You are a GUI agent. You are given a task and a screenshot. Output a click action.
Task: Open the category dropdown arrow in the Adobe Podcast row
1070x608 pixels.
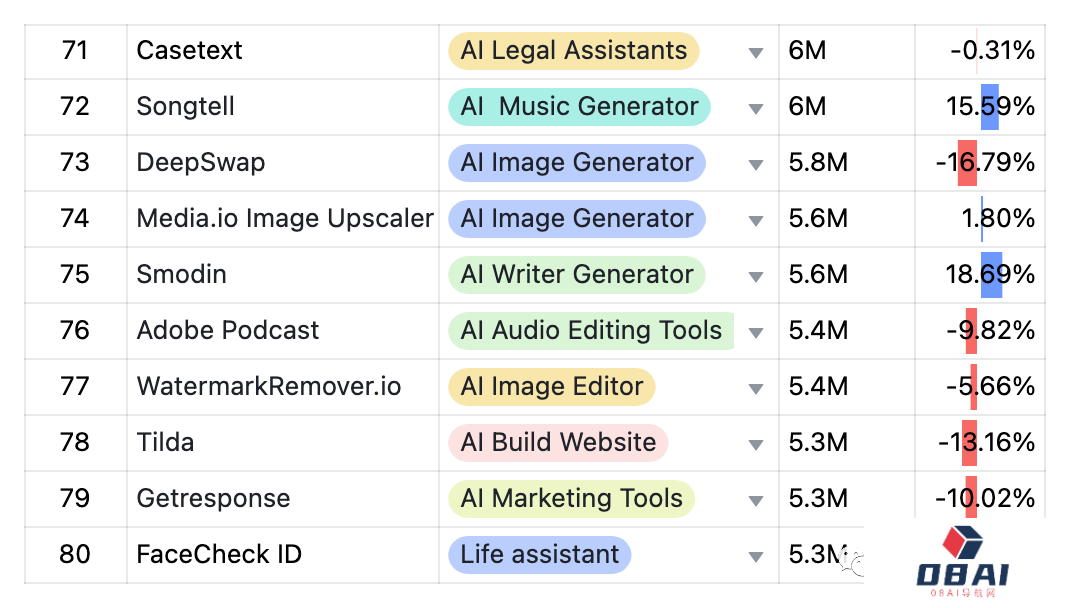(755, 332)
